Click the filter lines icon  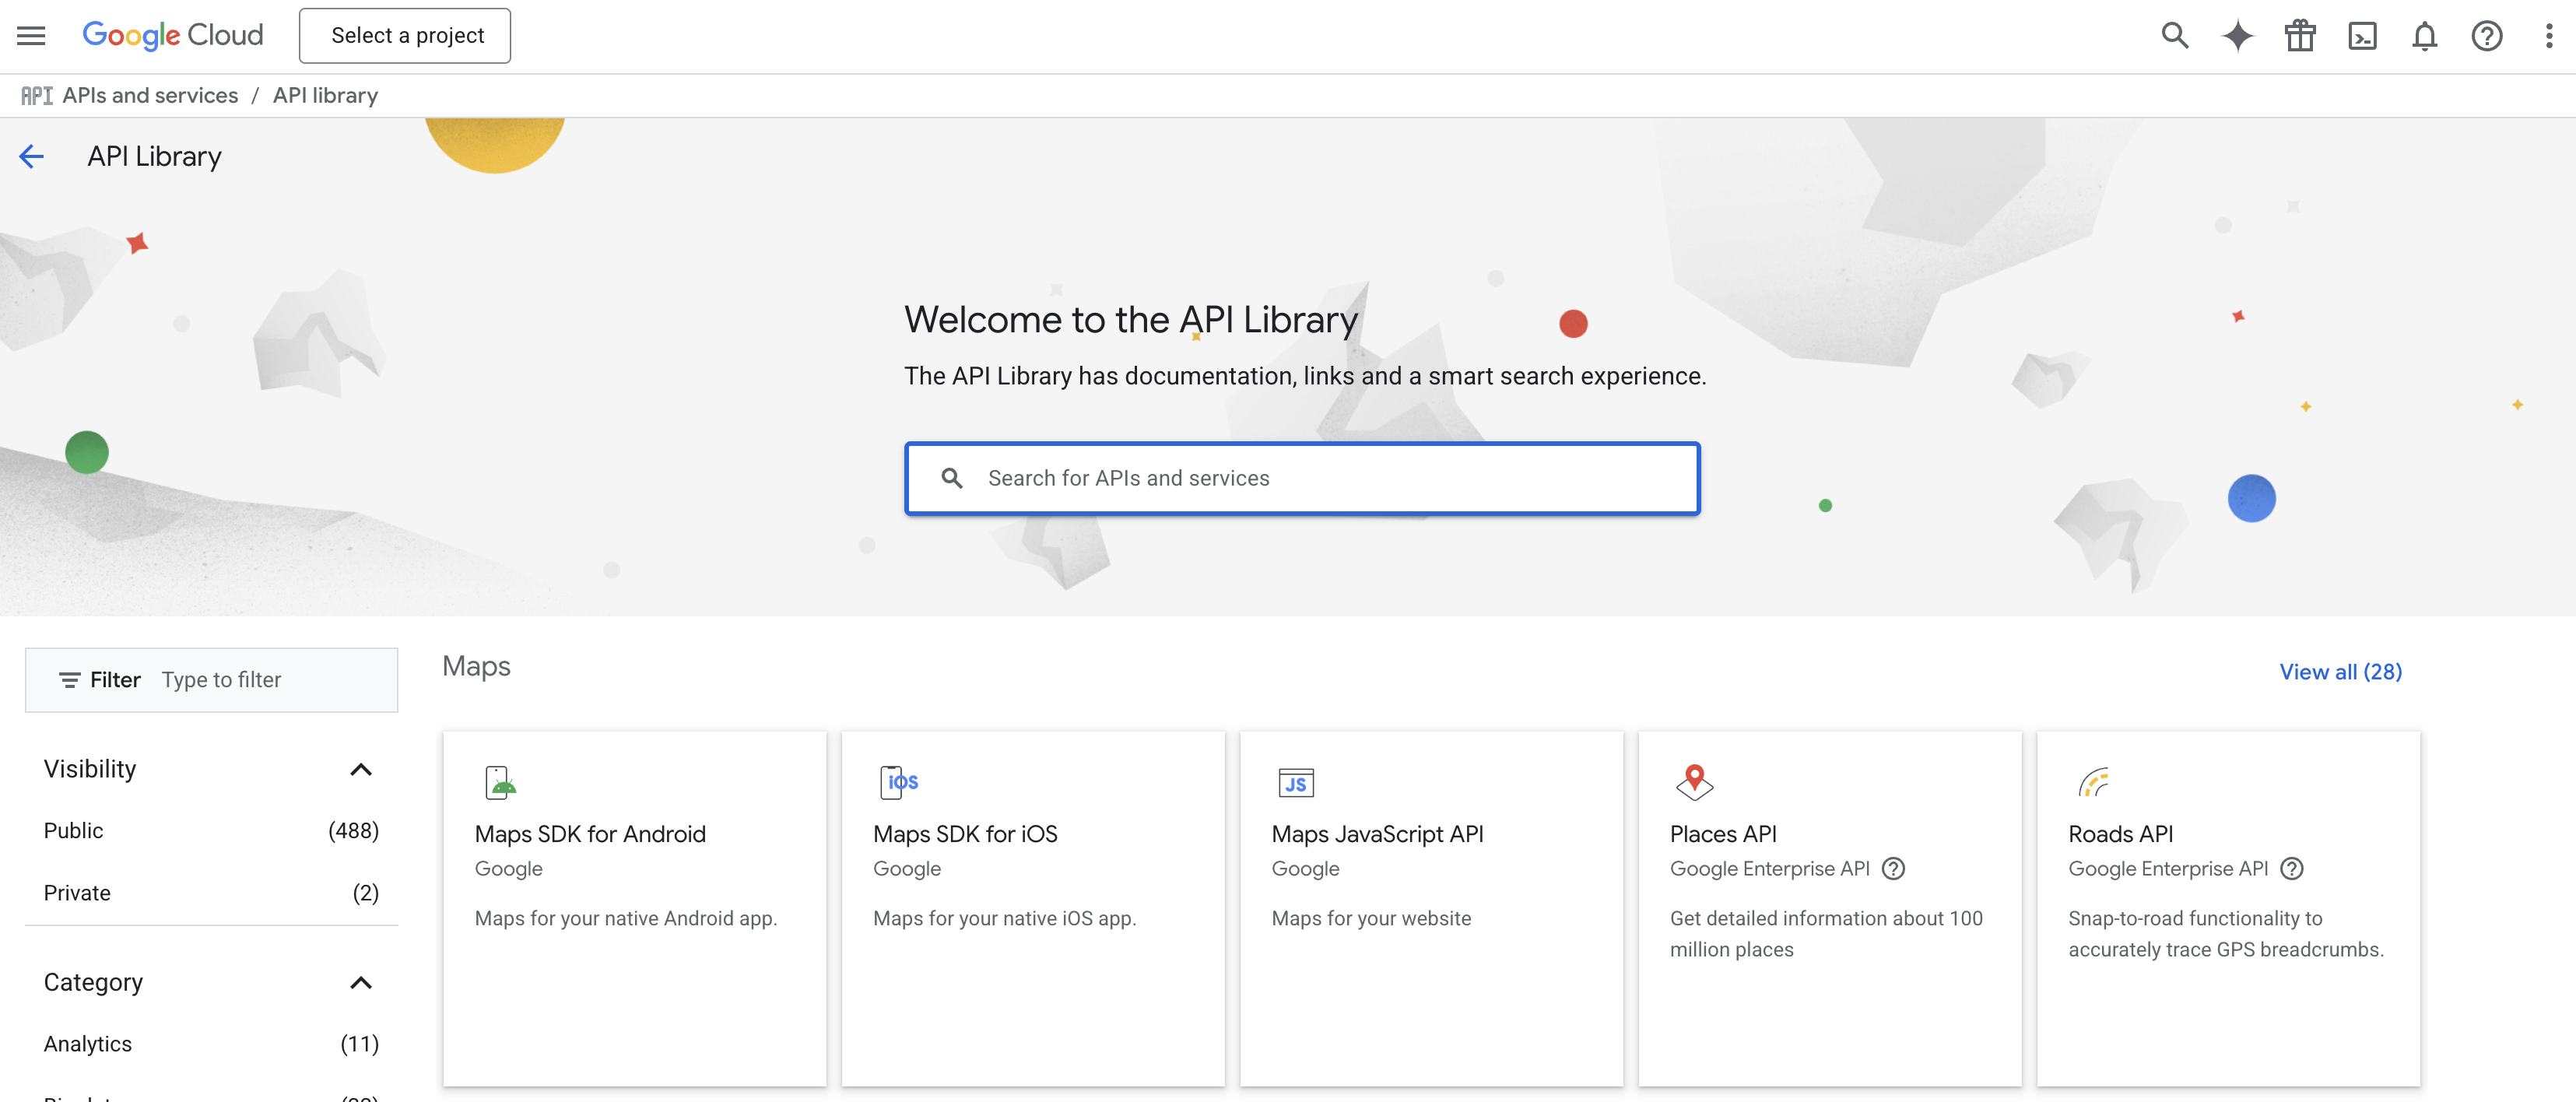coord(69,680)
